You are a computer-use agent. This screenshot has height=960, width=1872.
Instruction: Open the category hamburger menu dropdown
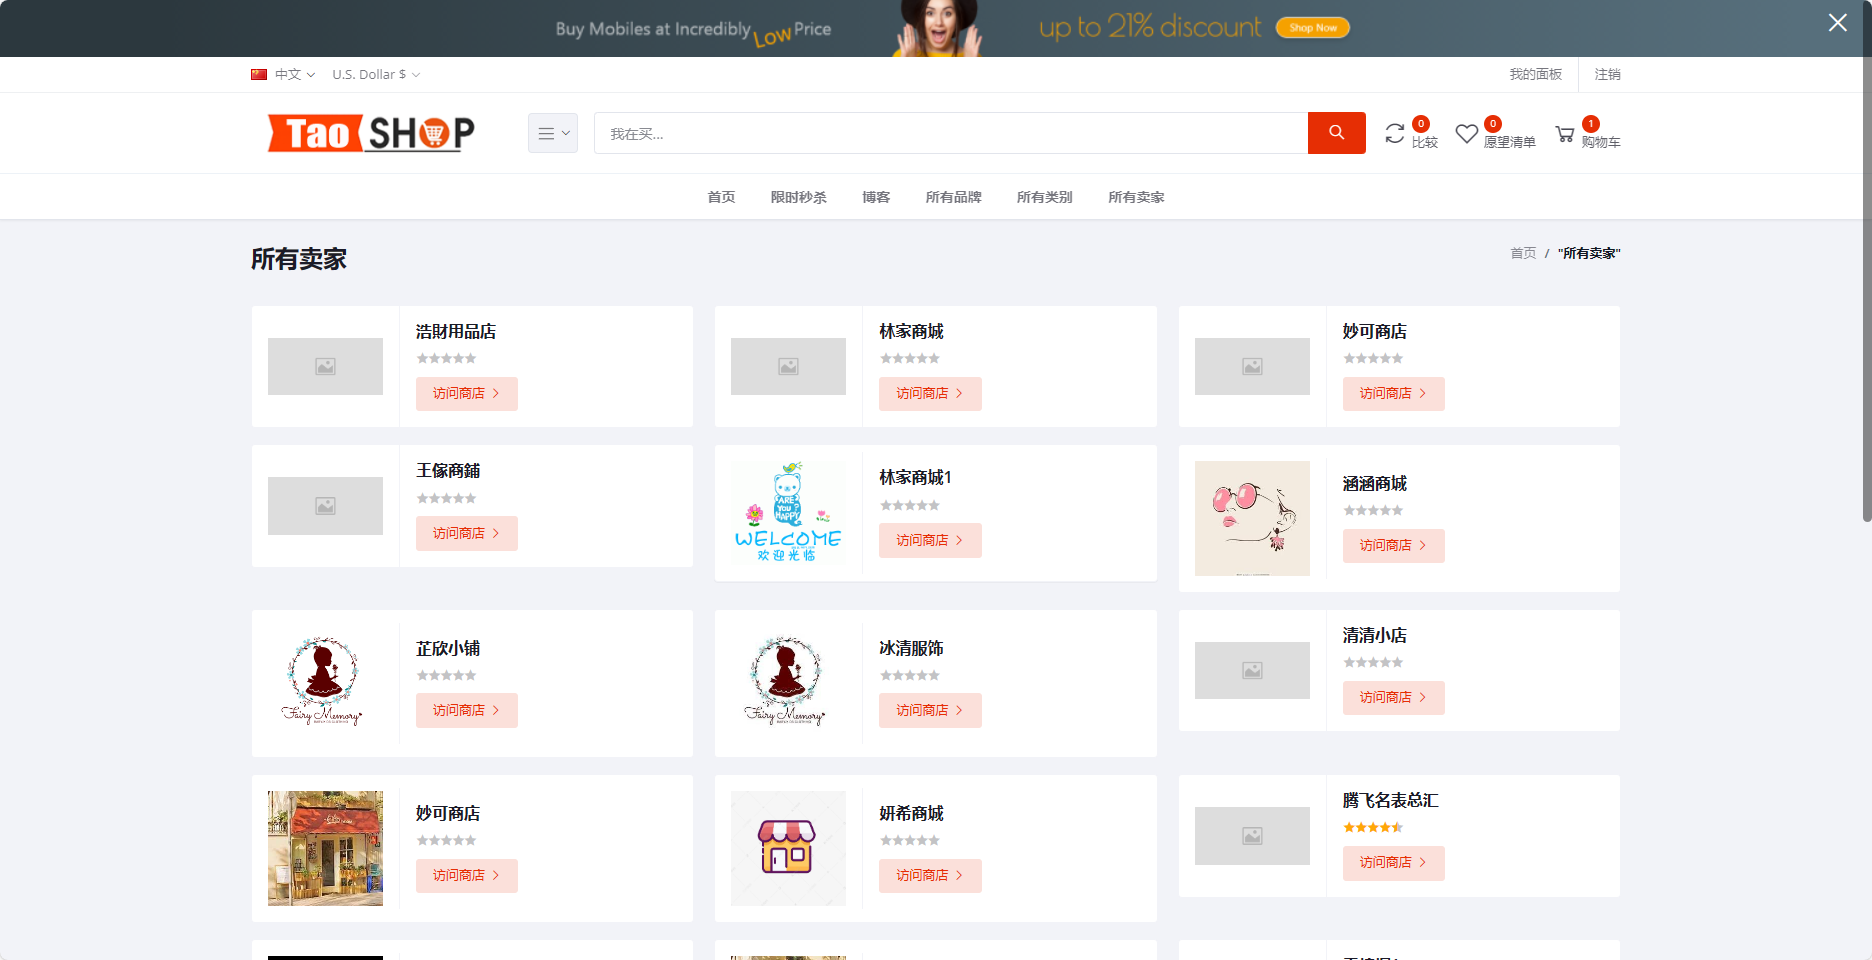tap(553, 133)
